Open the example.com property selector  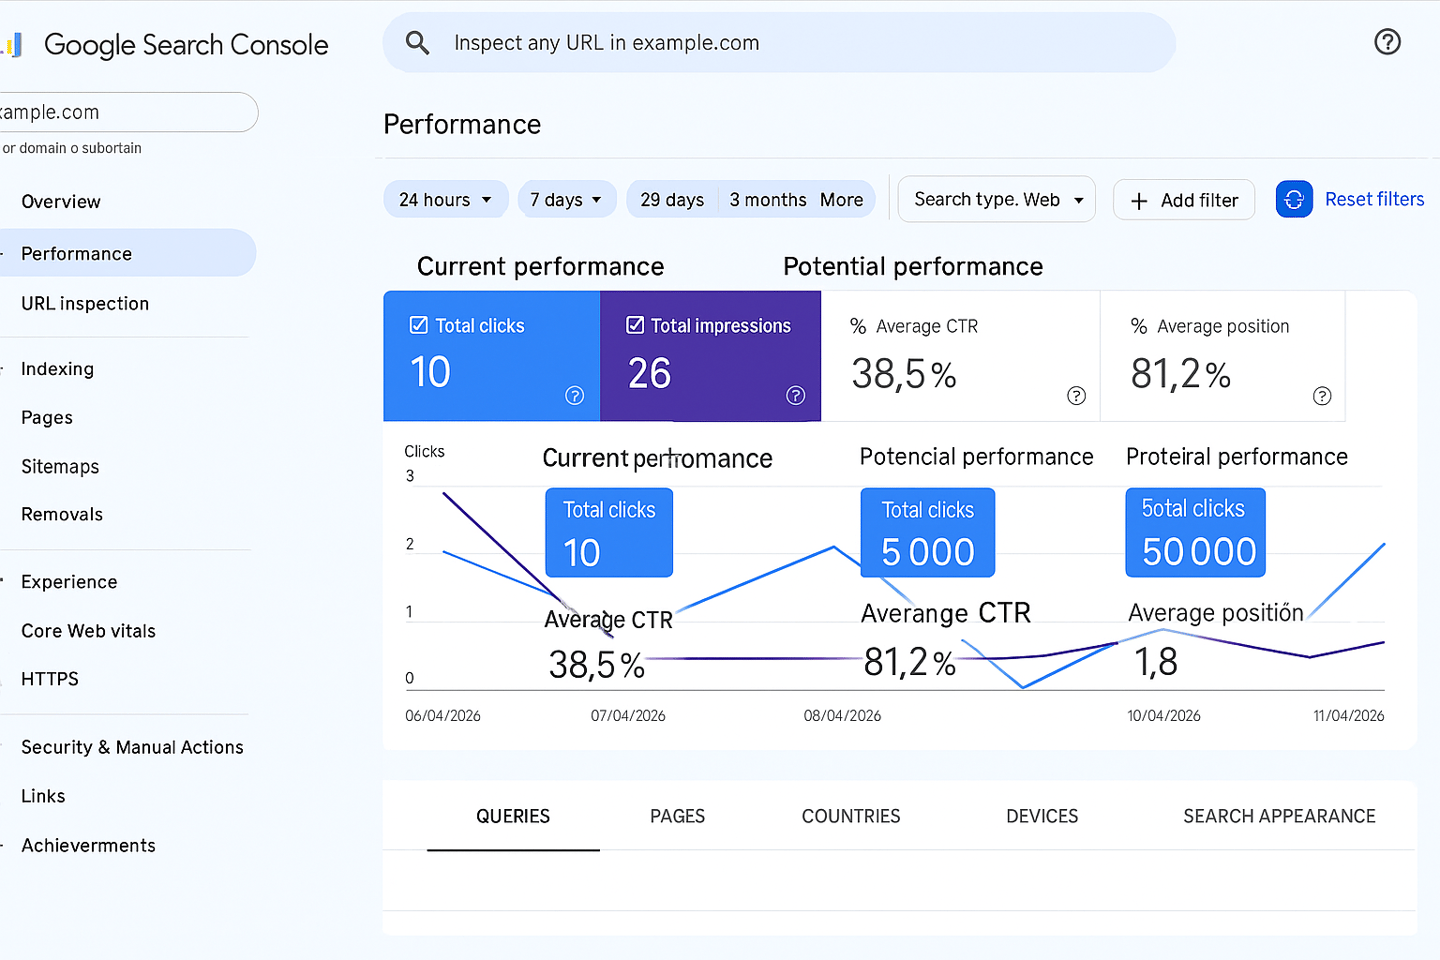tap(128, 112)
